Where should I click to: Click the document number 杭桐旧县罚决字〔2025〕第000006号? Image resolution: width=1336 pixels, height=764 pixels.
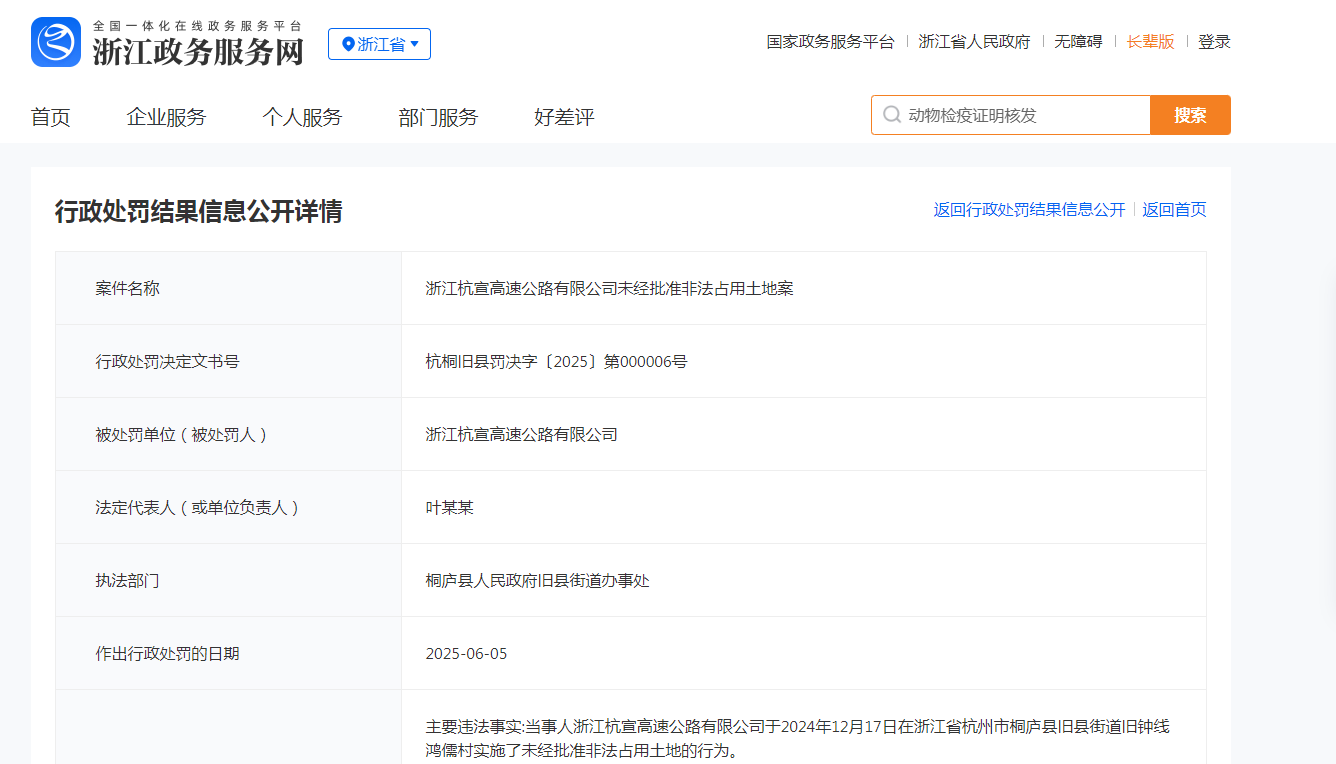[556, 362]
